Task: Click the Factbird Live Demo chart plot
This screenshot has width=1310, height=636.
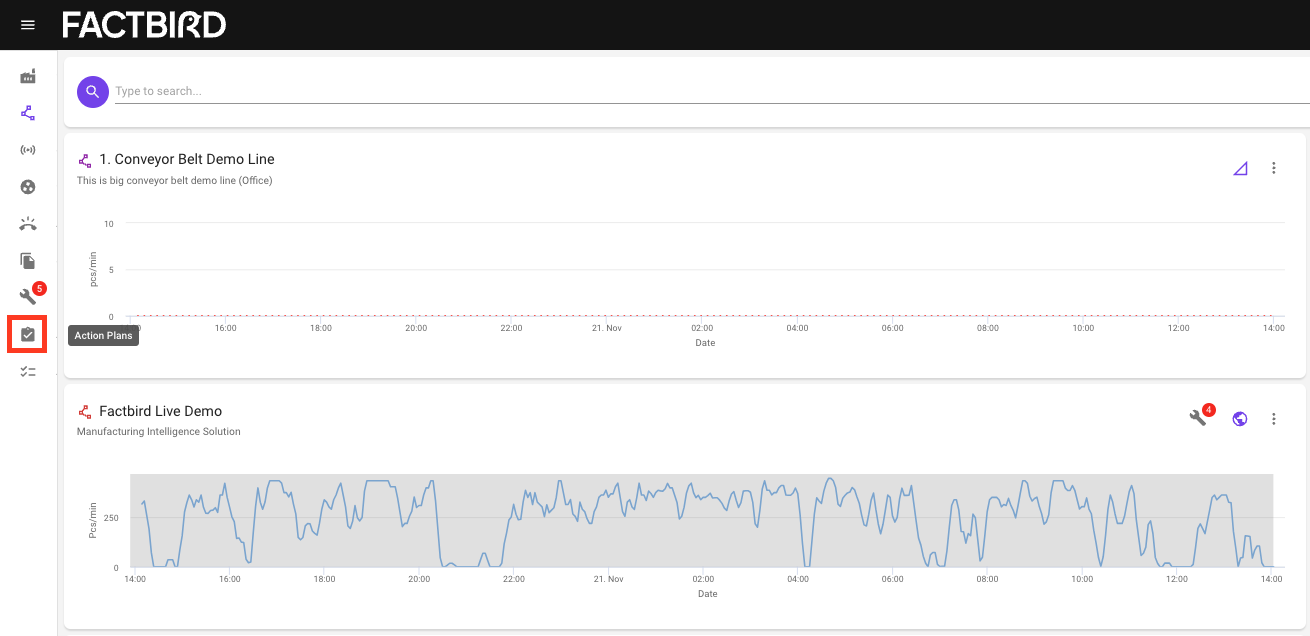Action: (x=702, y=521)
